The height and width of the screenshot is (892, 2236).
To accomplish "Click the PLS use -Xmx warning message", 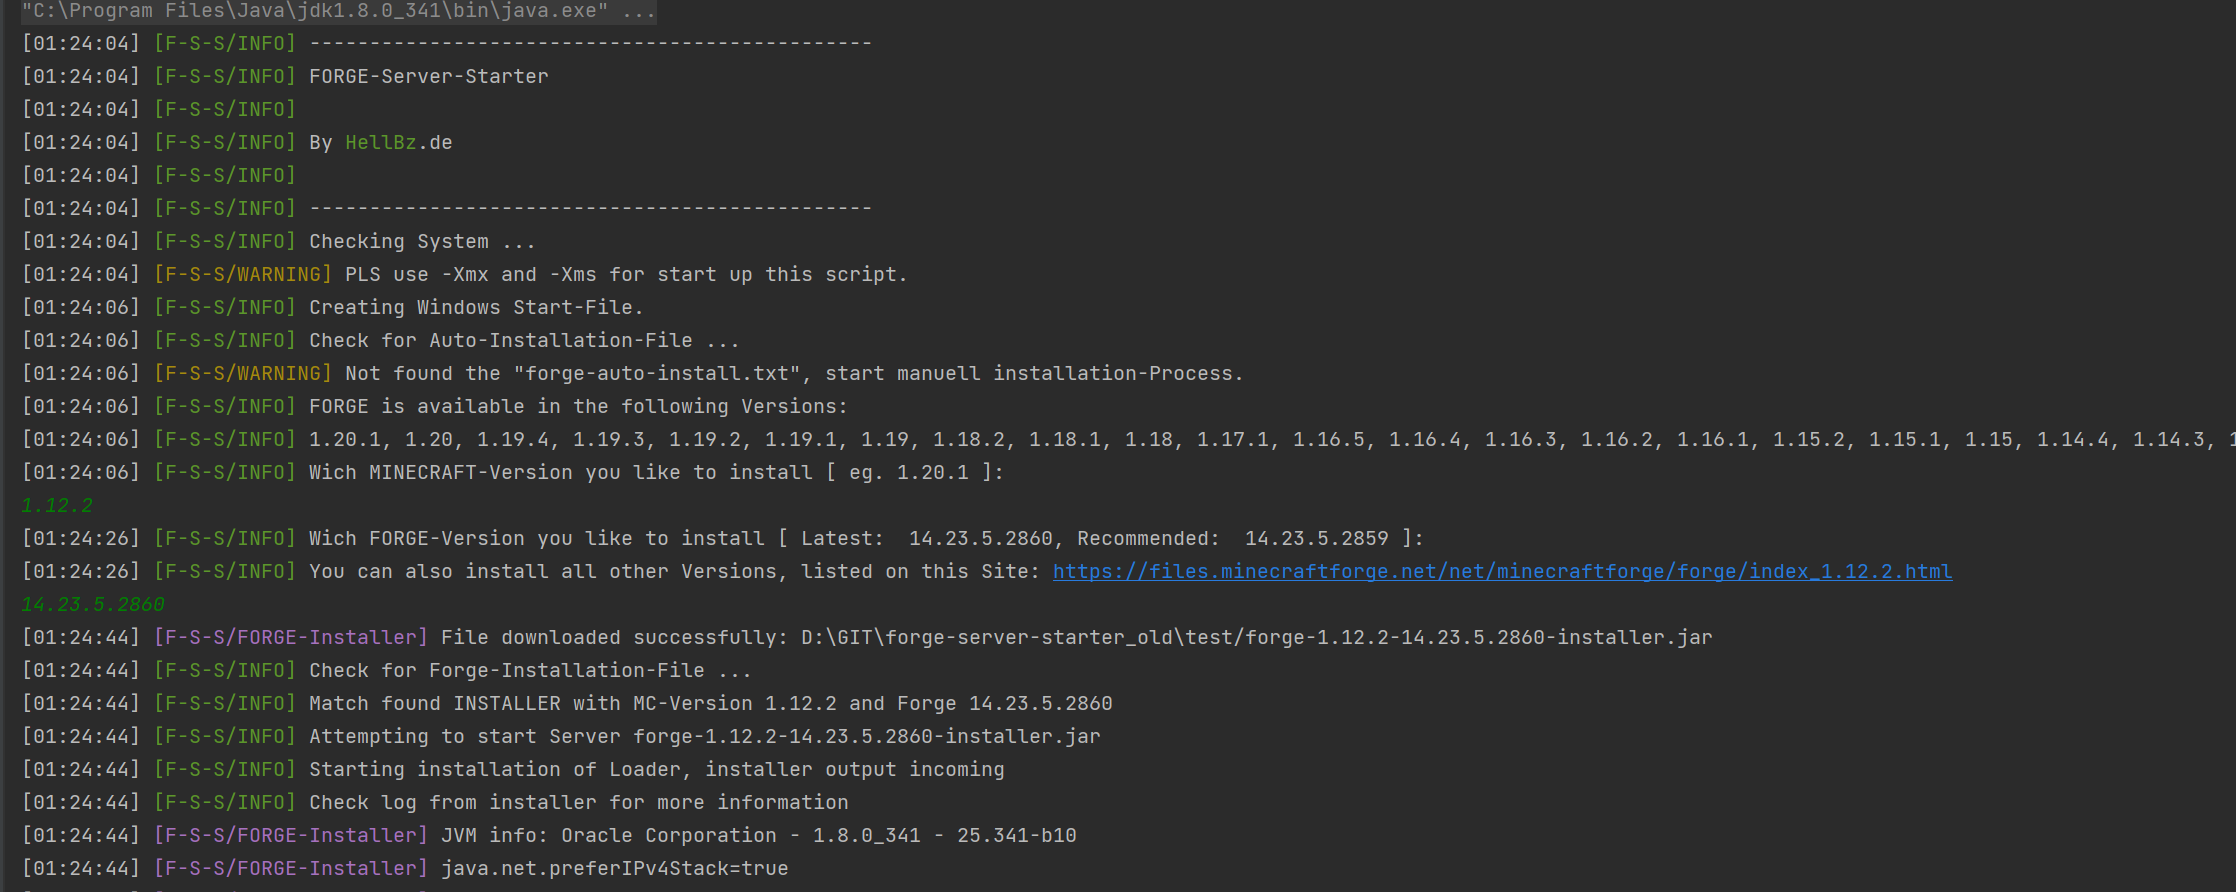I will pos(625,274).
